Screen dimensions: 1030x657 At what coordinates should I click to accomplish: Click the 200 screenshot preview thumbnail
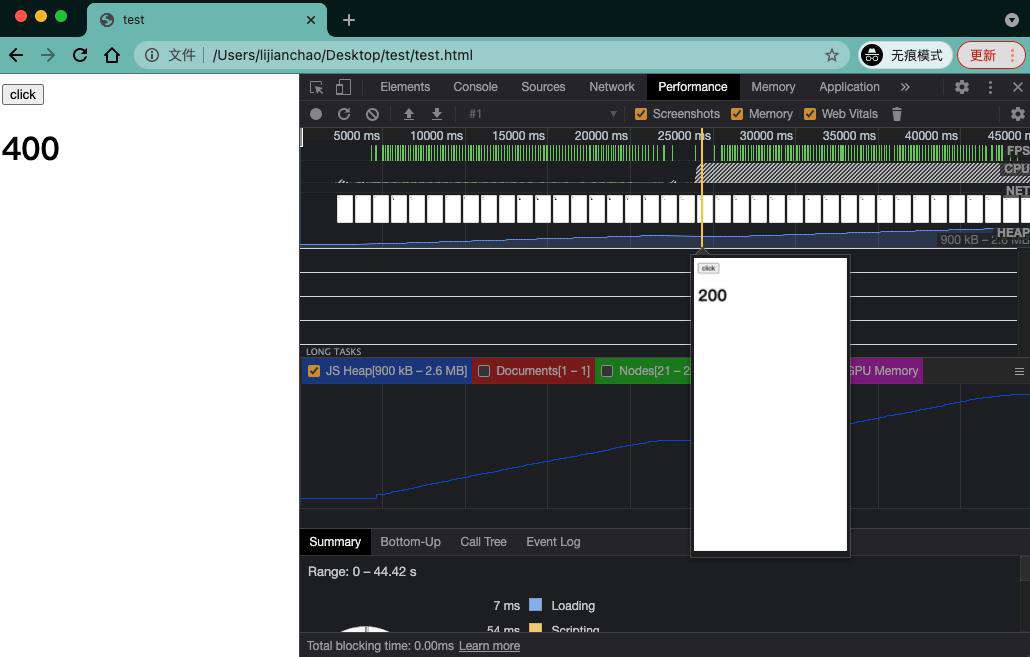[x=770, y=404]
